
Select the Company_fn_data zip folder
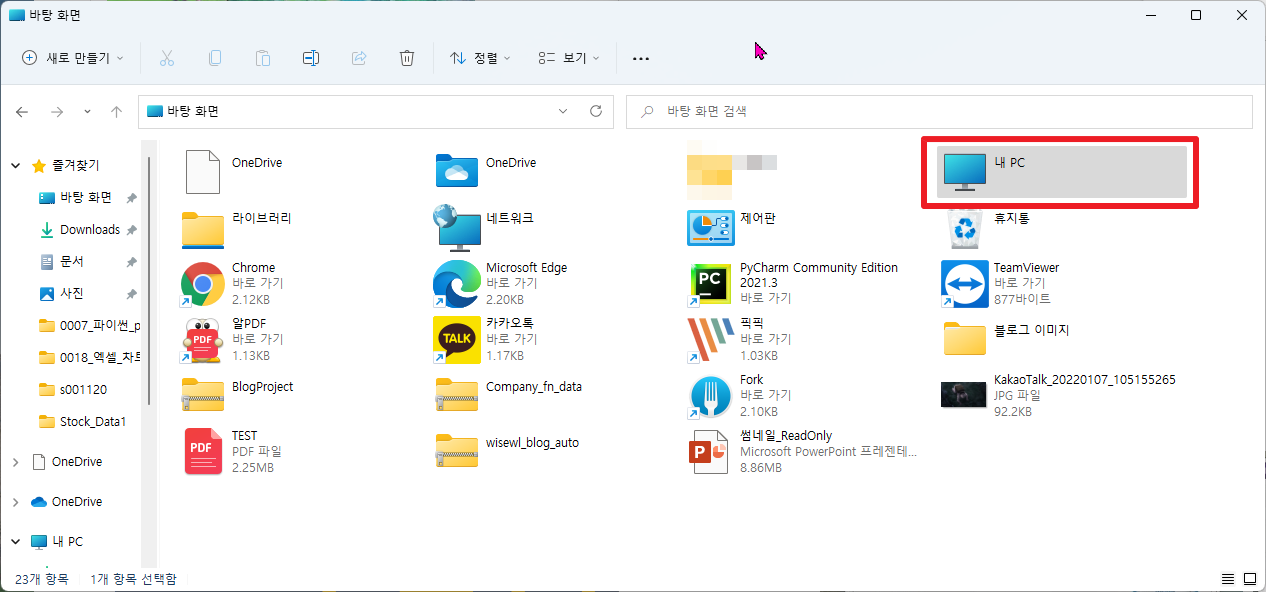click(x=457, y=396)
